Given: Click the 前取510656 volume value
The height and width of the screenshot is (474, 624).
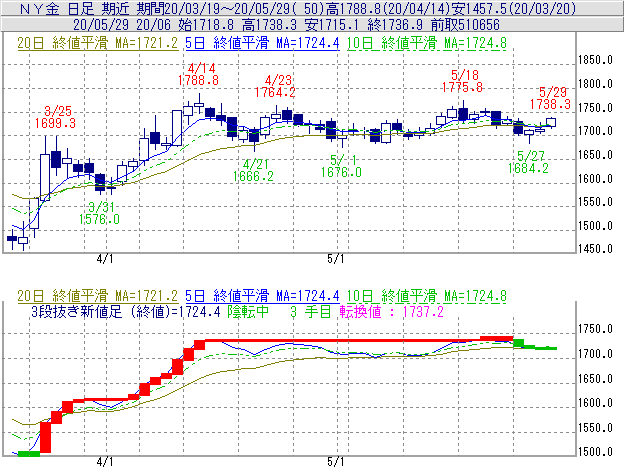Looking at the screenshot, I should click(465, 25).
